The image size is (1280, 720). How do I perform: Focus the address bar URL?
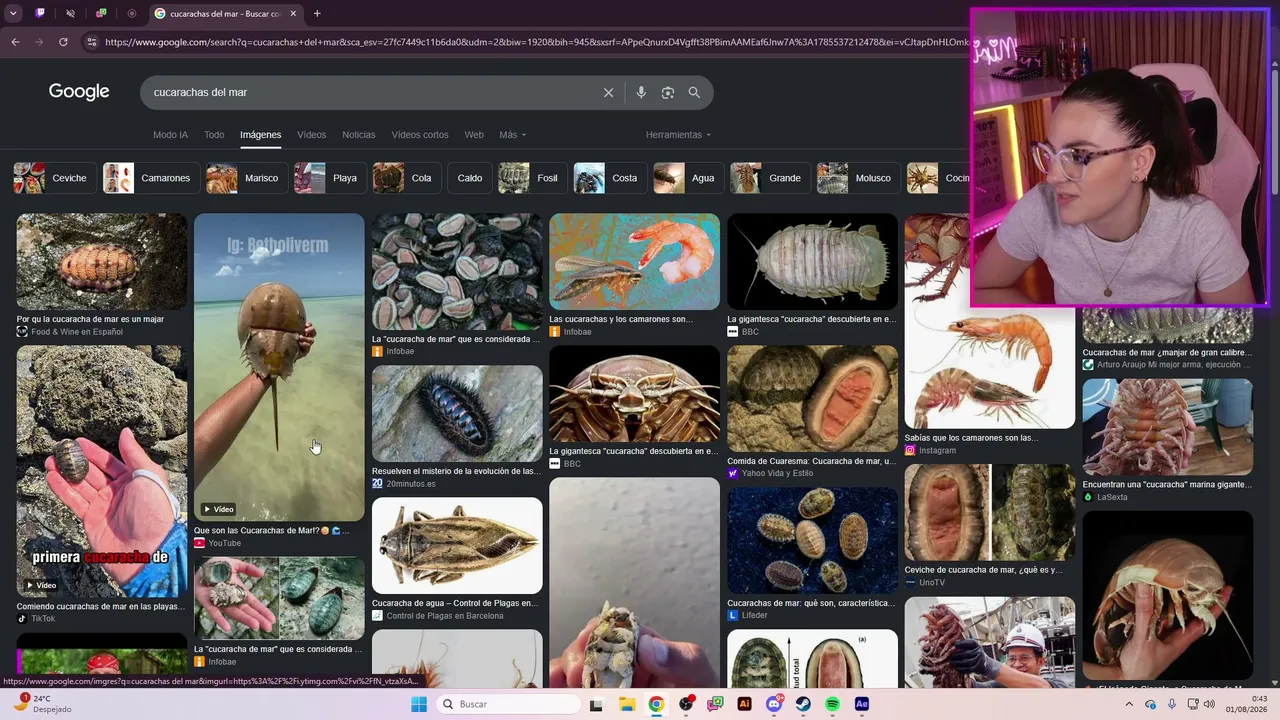pyautogui.click(x=535, y=42)
